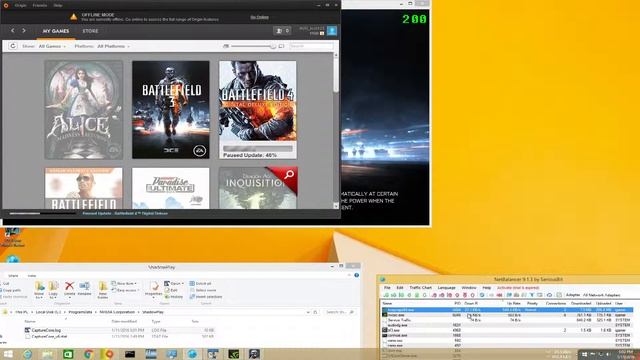Select the Service Traffic row in NetBalancer
Screen dimensions: 640x360
click(507, 320)
